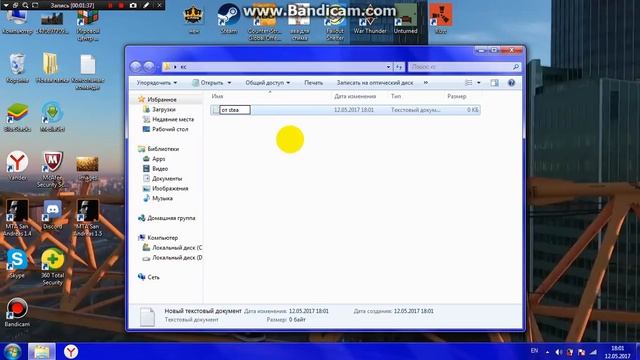Click the Explorer search field
This screenshot has width=640, height=360.
[x=464, y=67]
